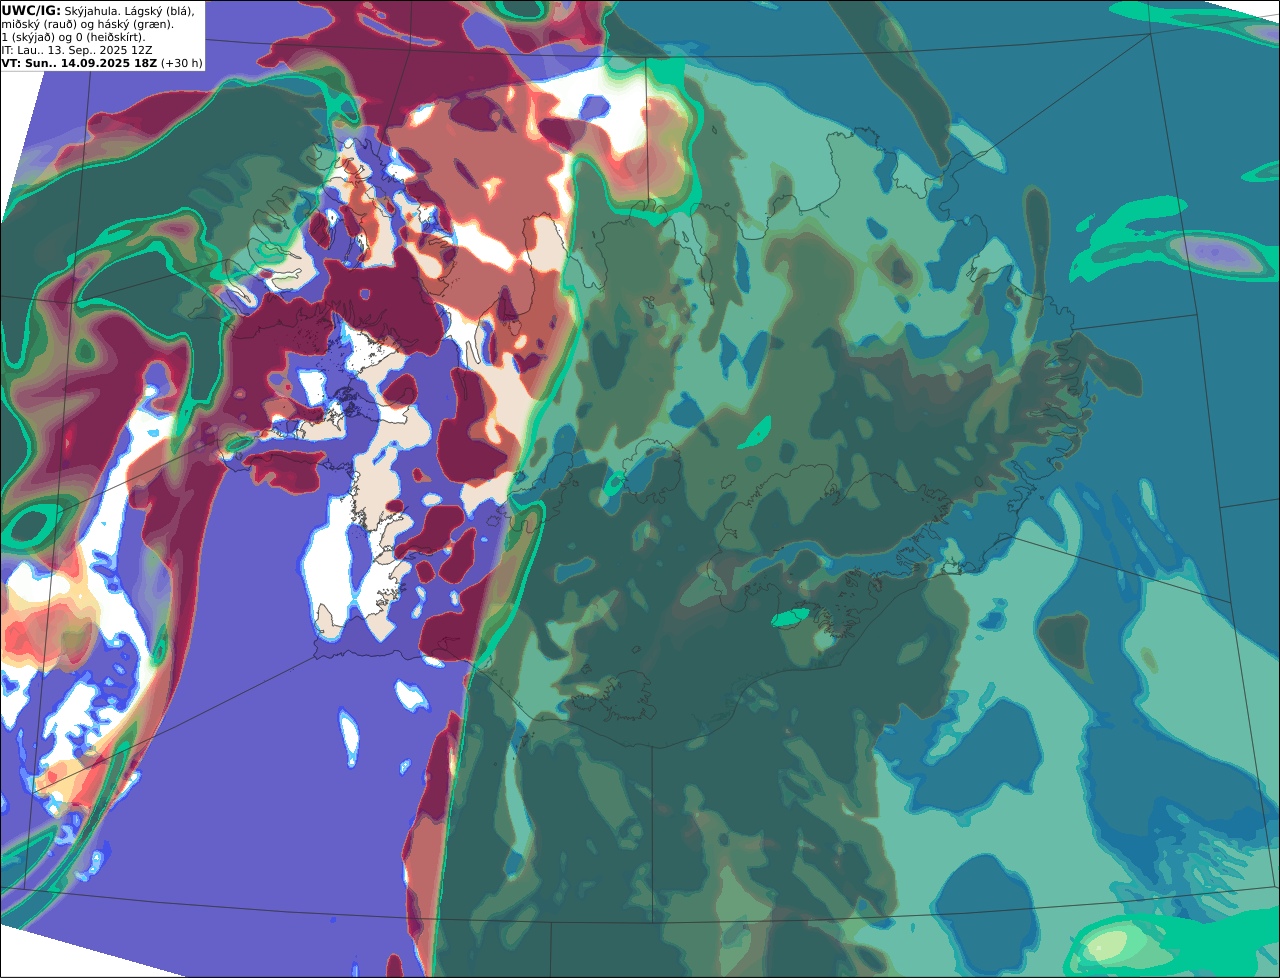Click the 'miðský (rauð) og háský (græn).' line
Image resolution: width=1280 pixels, height=978 pixels.
pyautogui.click(x=87, y=23)
